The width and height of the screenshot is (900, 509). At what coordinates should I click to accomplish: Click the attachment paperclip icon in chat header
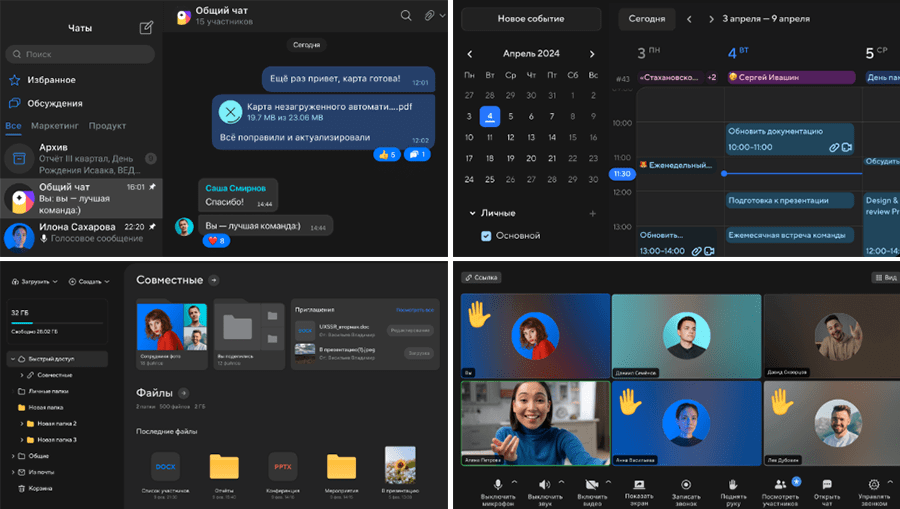point(429,15)
